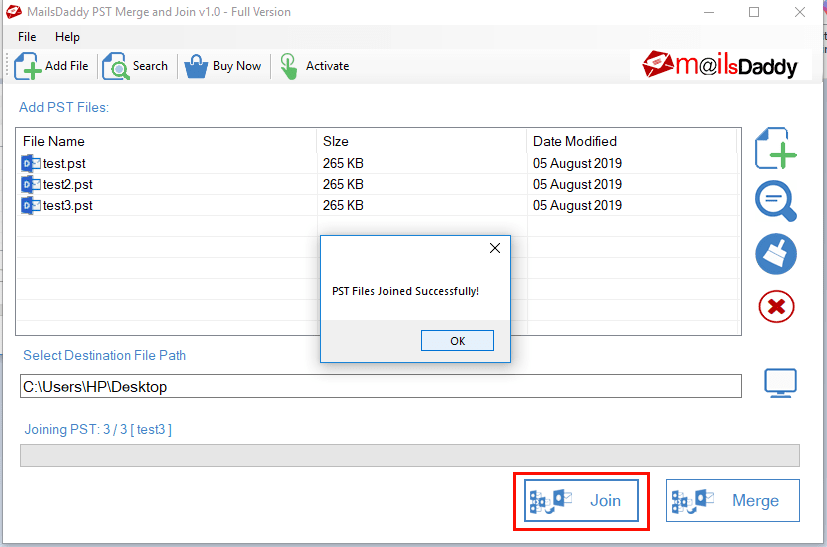Maximize the MailsDaddy window

click(754, 12)
